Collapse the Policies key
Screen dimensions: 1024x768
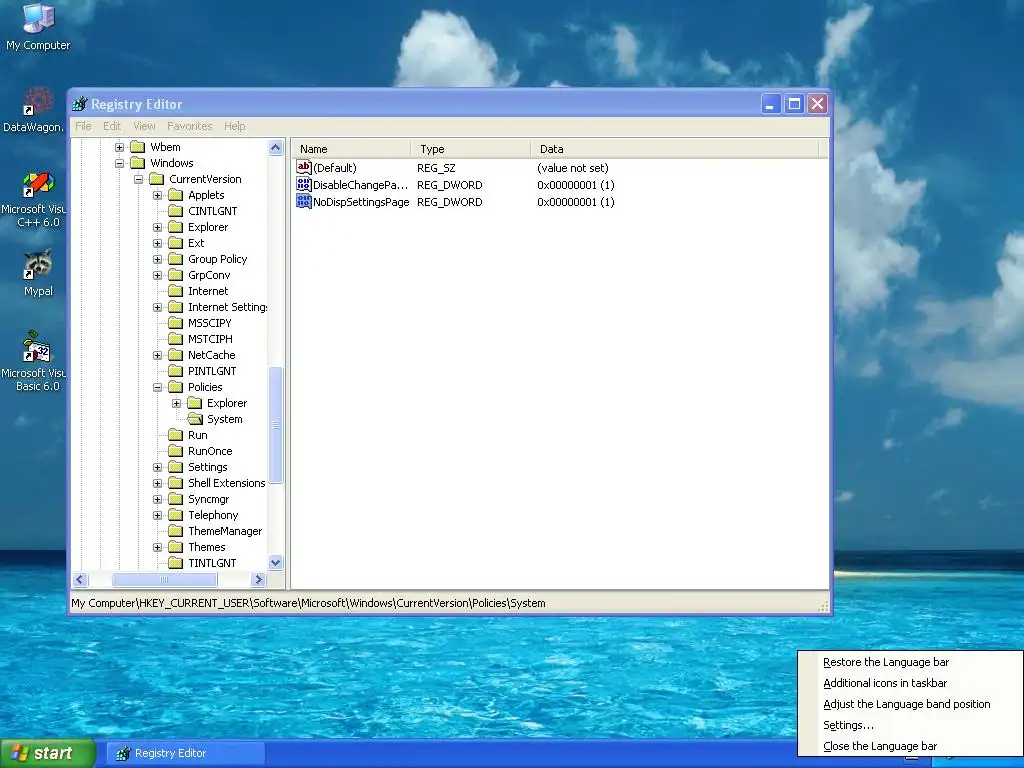[157, 387]
